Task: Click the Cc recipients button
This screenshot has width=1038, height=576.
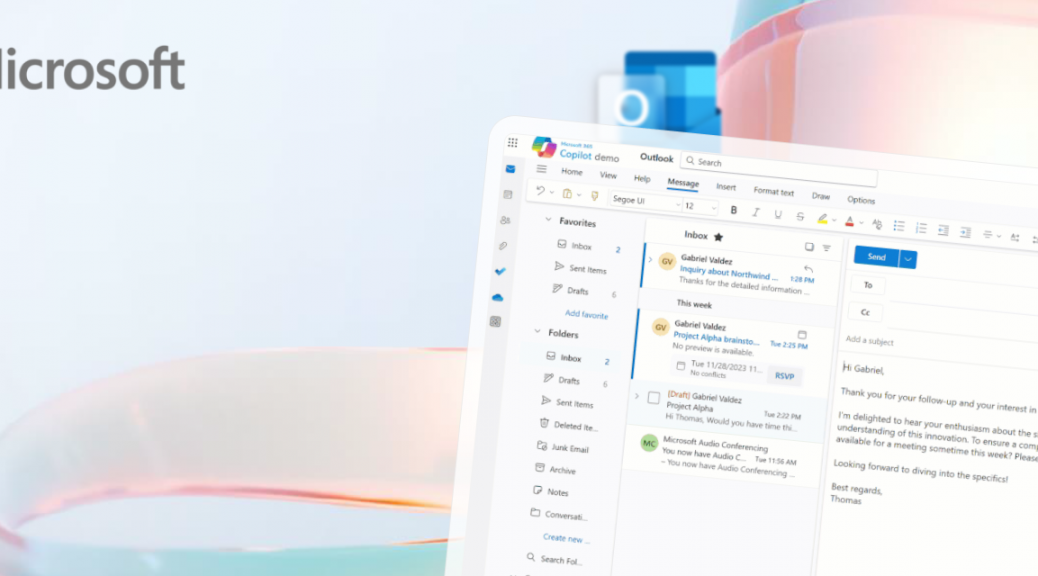Action: tap(865, 312)
